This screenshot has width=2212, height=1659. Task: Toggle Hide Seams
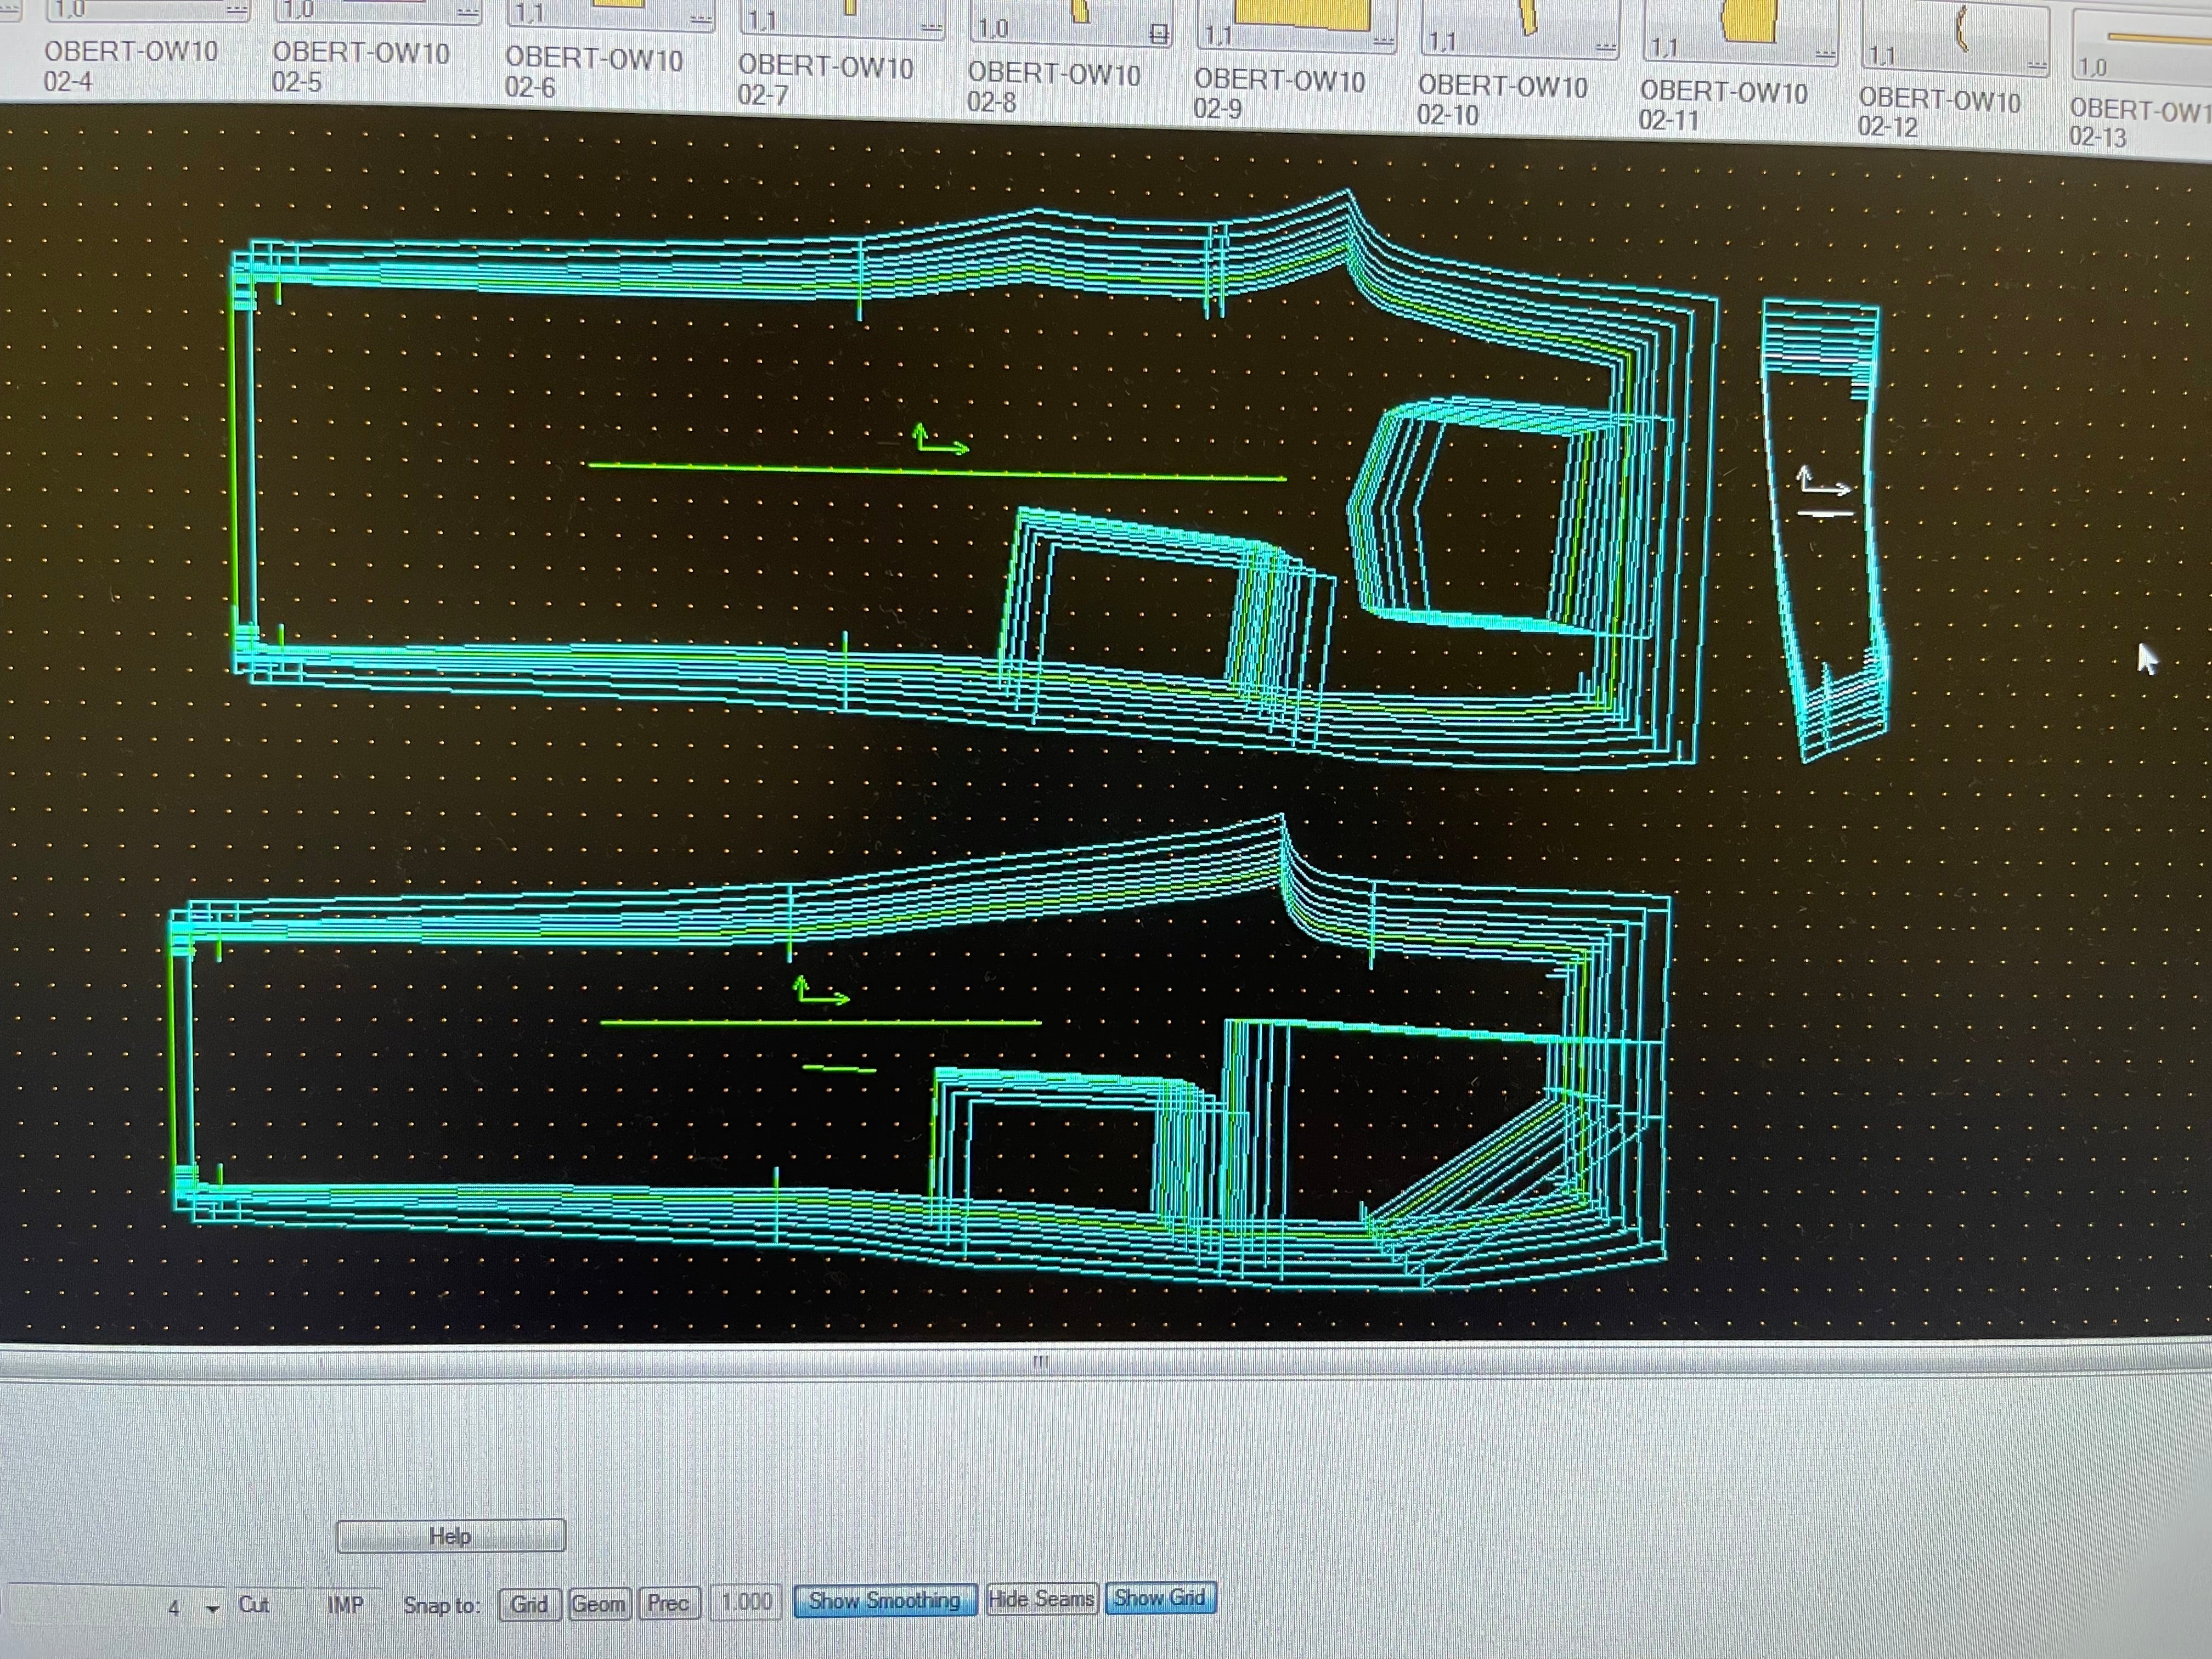[x=1041, y=1599]
